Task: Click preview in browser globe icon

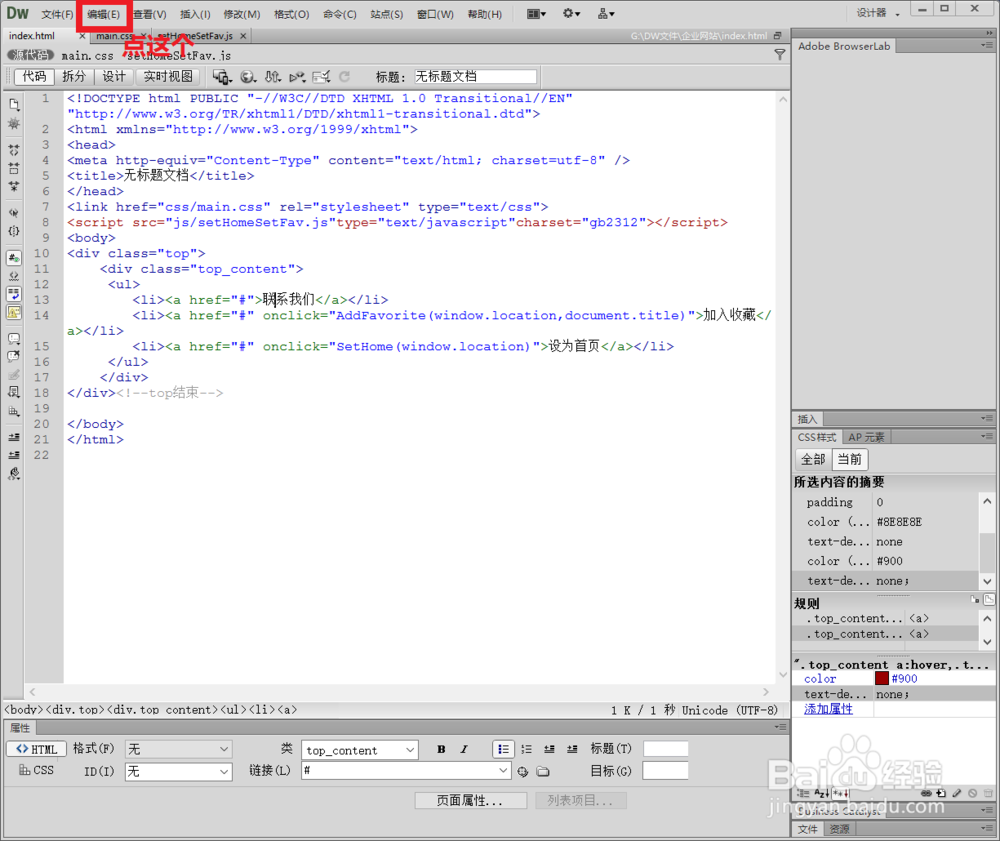Action: 248,77
